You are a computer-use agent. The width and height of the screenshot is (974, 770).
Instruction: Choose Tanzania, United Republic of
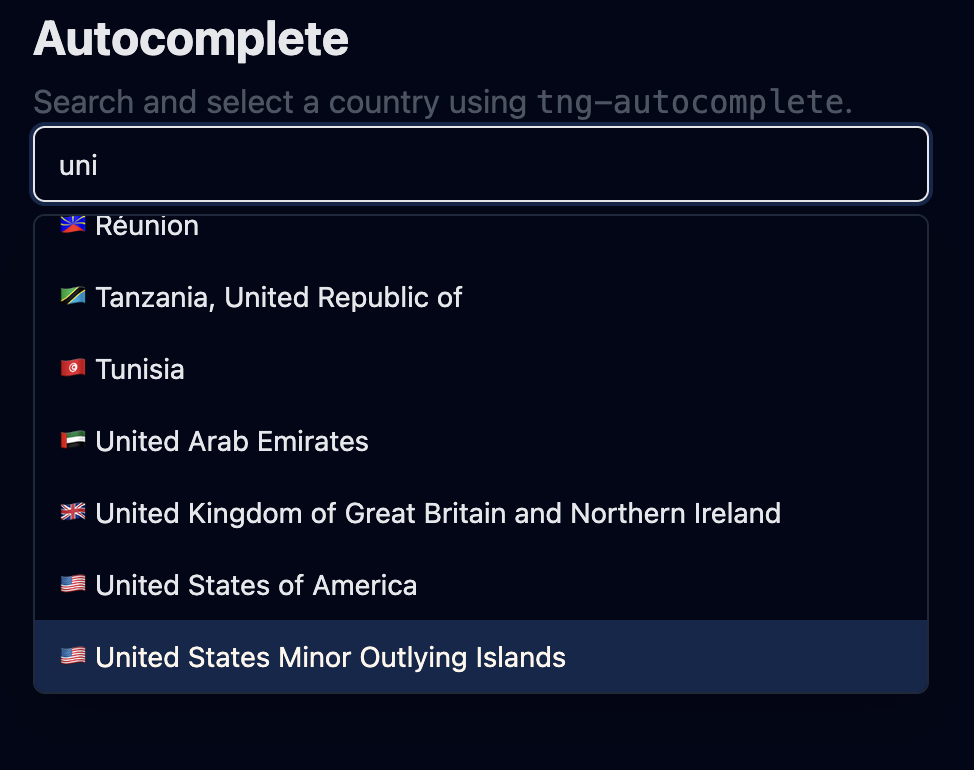(x=279, y=297)
